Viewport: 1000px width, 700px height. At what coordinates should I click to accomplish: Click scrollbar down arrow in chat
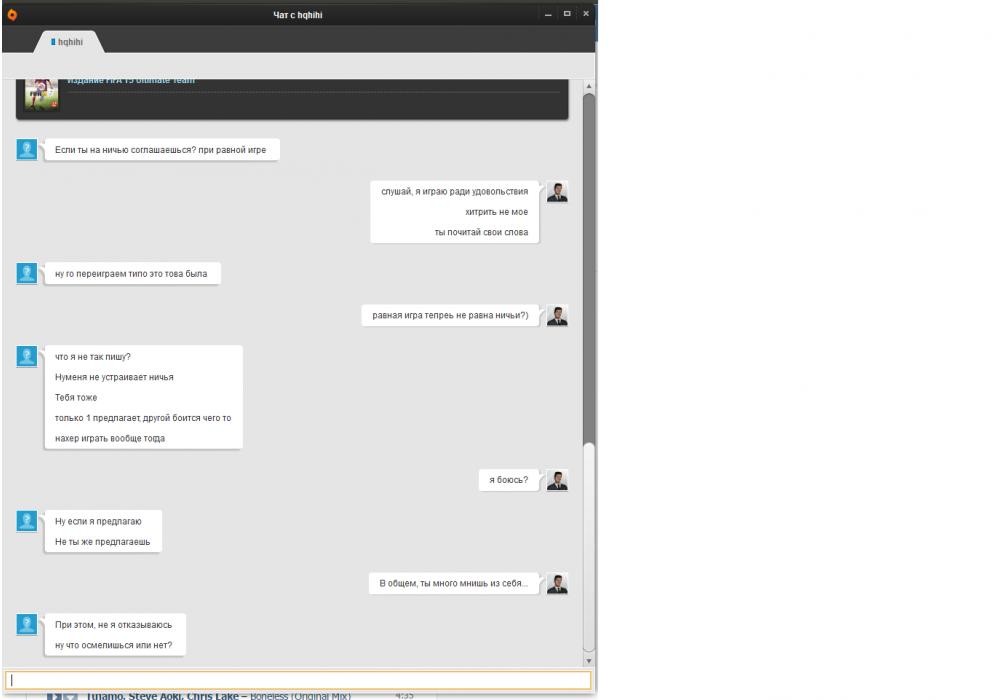point(589,660)
